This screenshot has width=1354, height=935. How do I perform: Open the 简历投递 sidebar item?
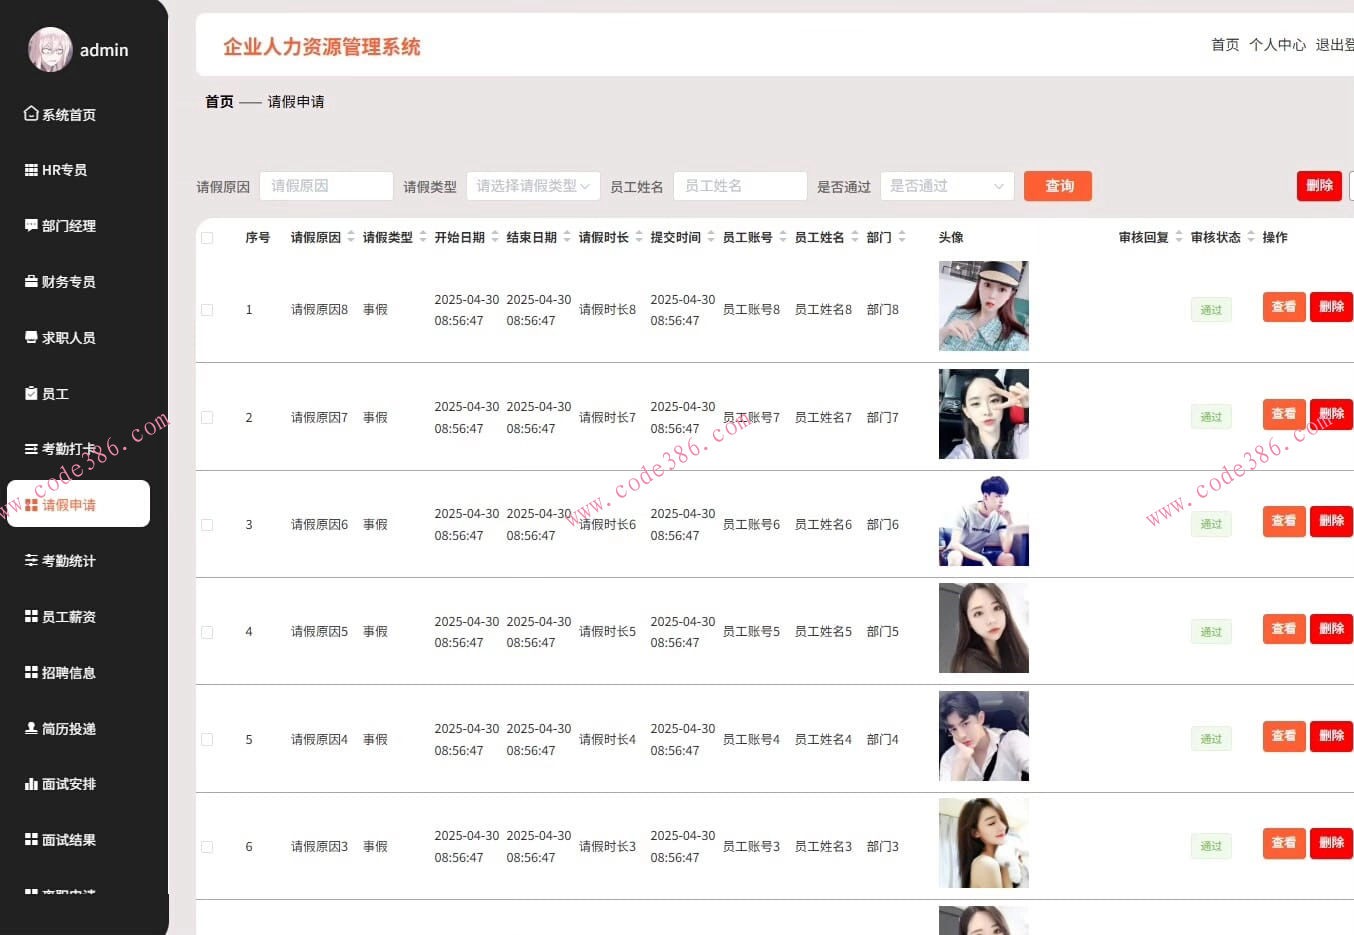pyautogui.click(x=66, y=728)
